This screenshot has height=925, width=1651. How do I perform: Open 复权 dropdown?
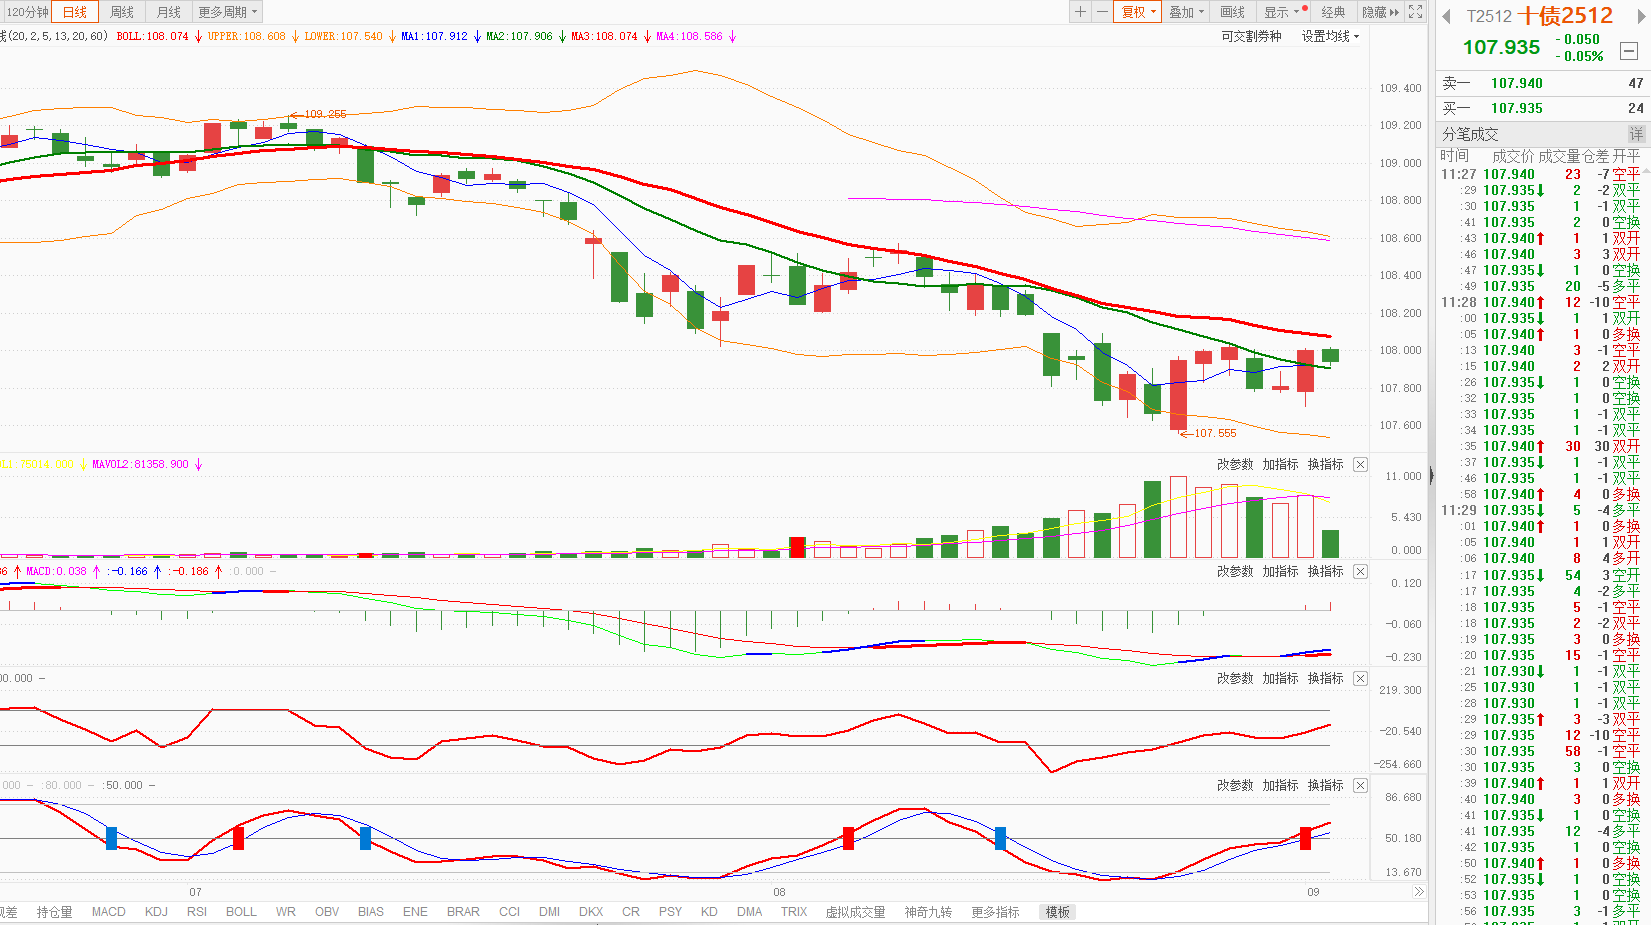click(x=1138, y=12)
